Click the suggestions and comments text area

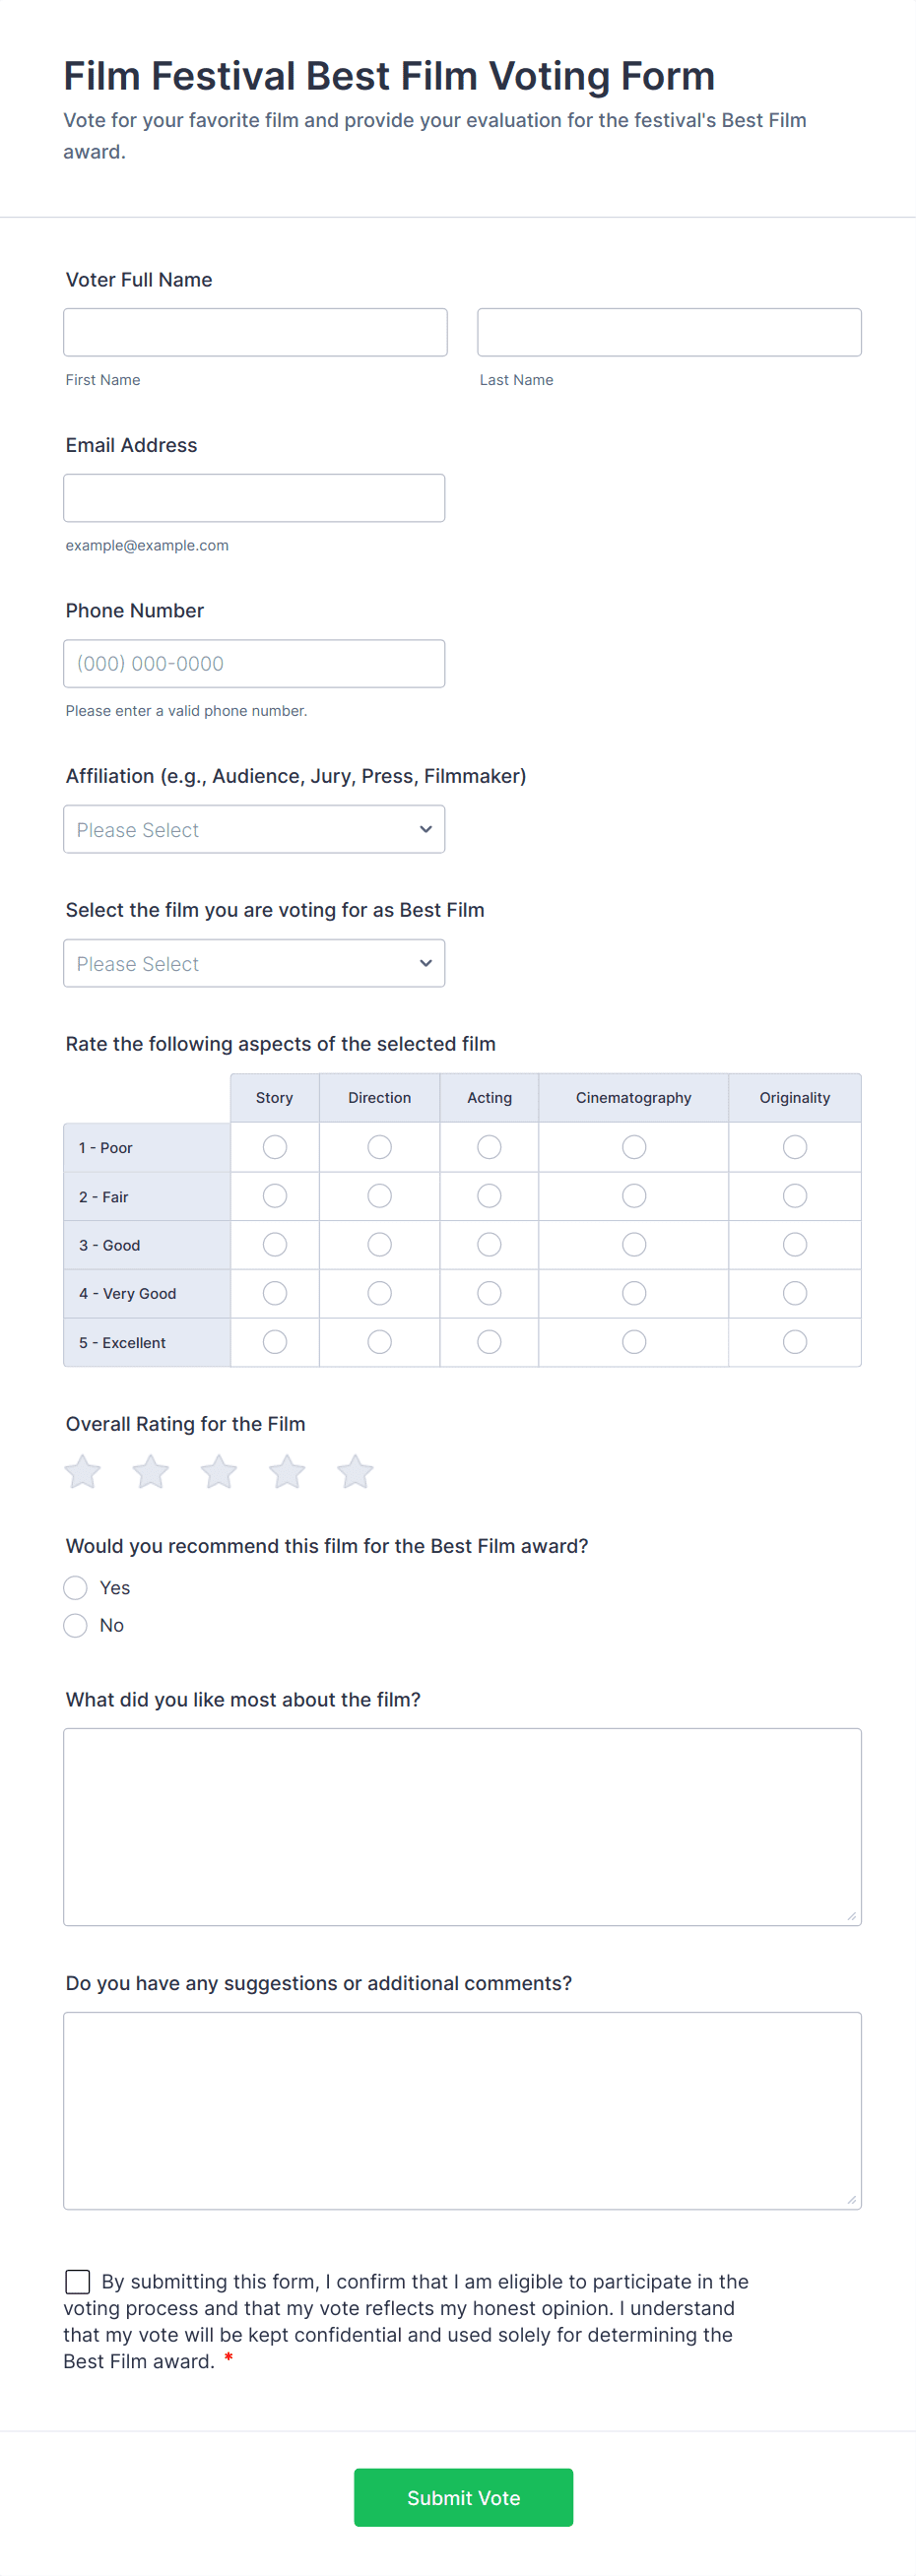coord(462,2110)
